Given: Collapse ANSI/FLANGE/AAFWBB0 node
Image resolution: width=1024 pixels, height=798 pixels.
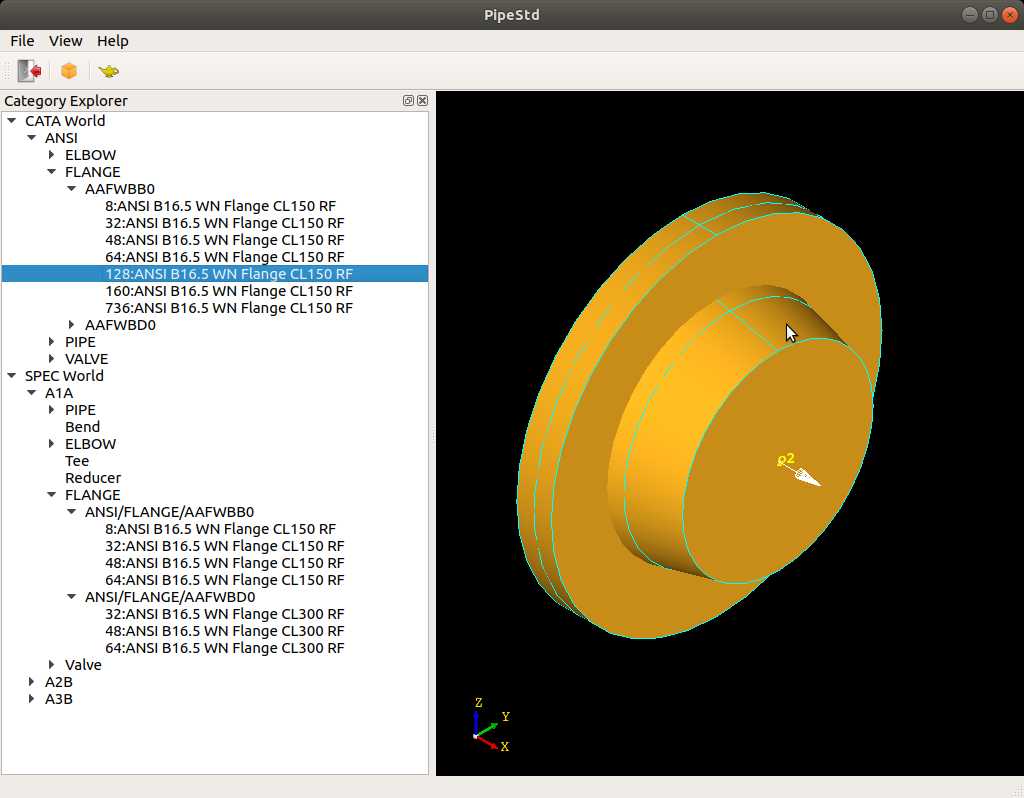Looking at the screenshot, I should [x=72, y=511].
